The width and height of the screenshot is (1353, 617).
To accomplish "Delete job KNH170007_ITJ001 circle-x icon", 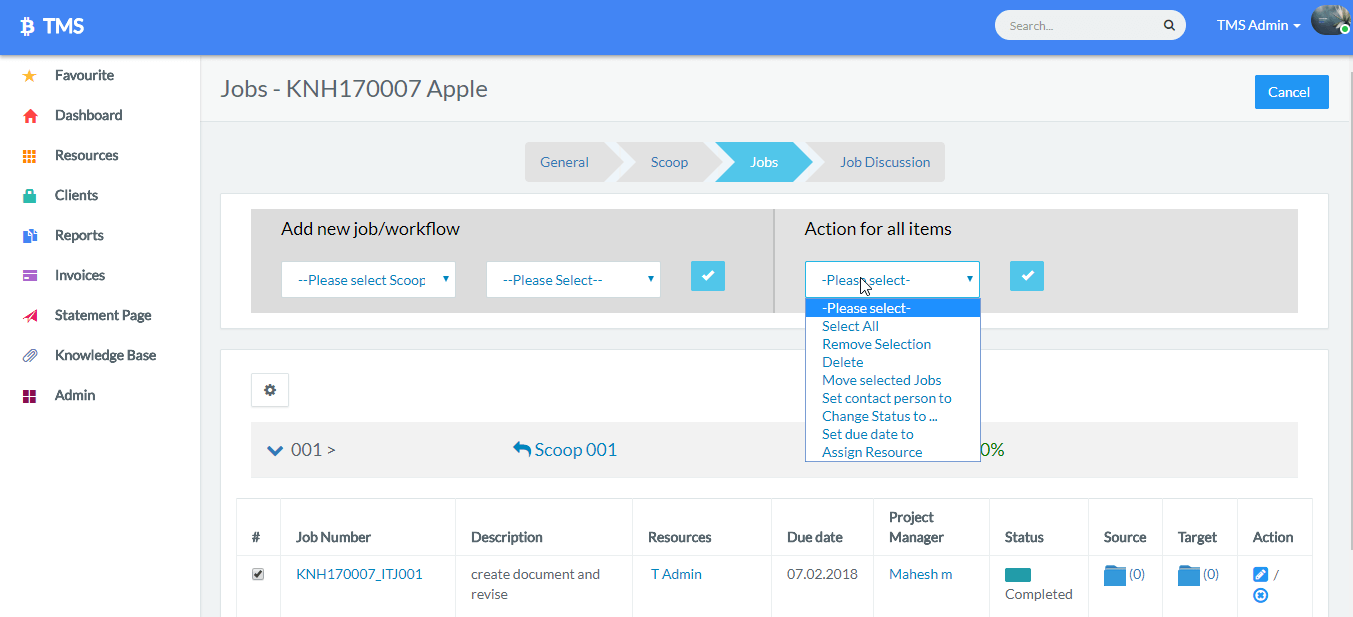I will pyautogui.click(x=1260, y=595).
